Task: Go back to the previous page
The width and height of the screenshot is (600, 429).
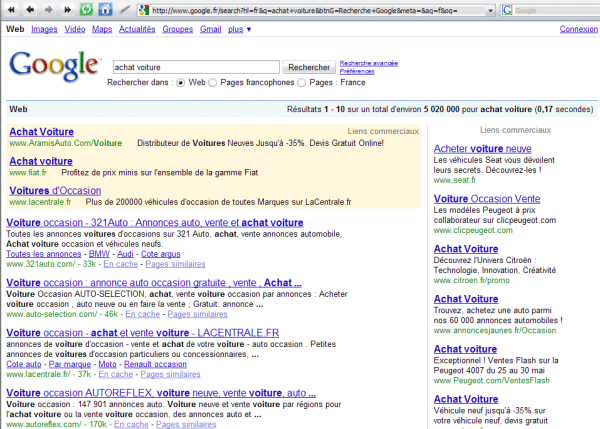Action: pyautogui.click(x=29, y=10)
